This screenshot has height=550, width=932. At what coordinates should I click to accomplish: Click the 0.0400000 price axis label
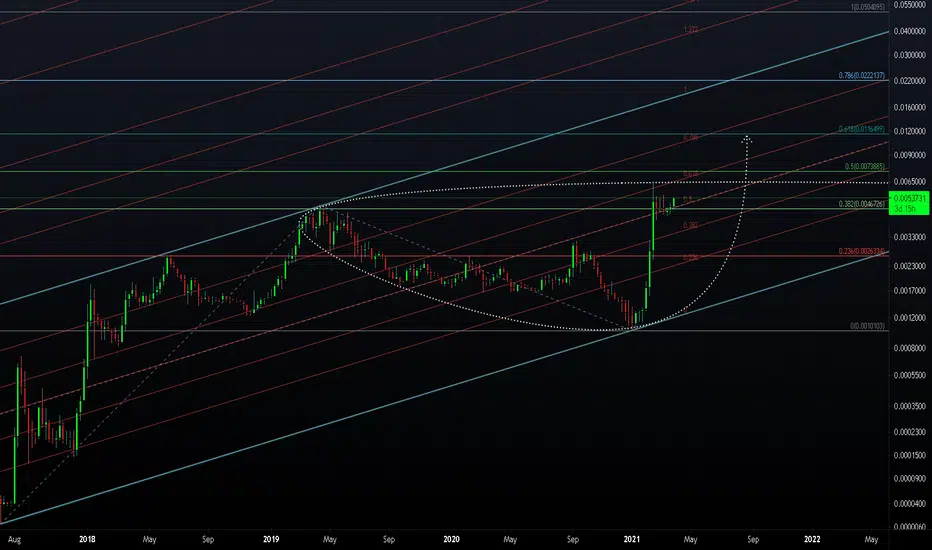[910, 31]
